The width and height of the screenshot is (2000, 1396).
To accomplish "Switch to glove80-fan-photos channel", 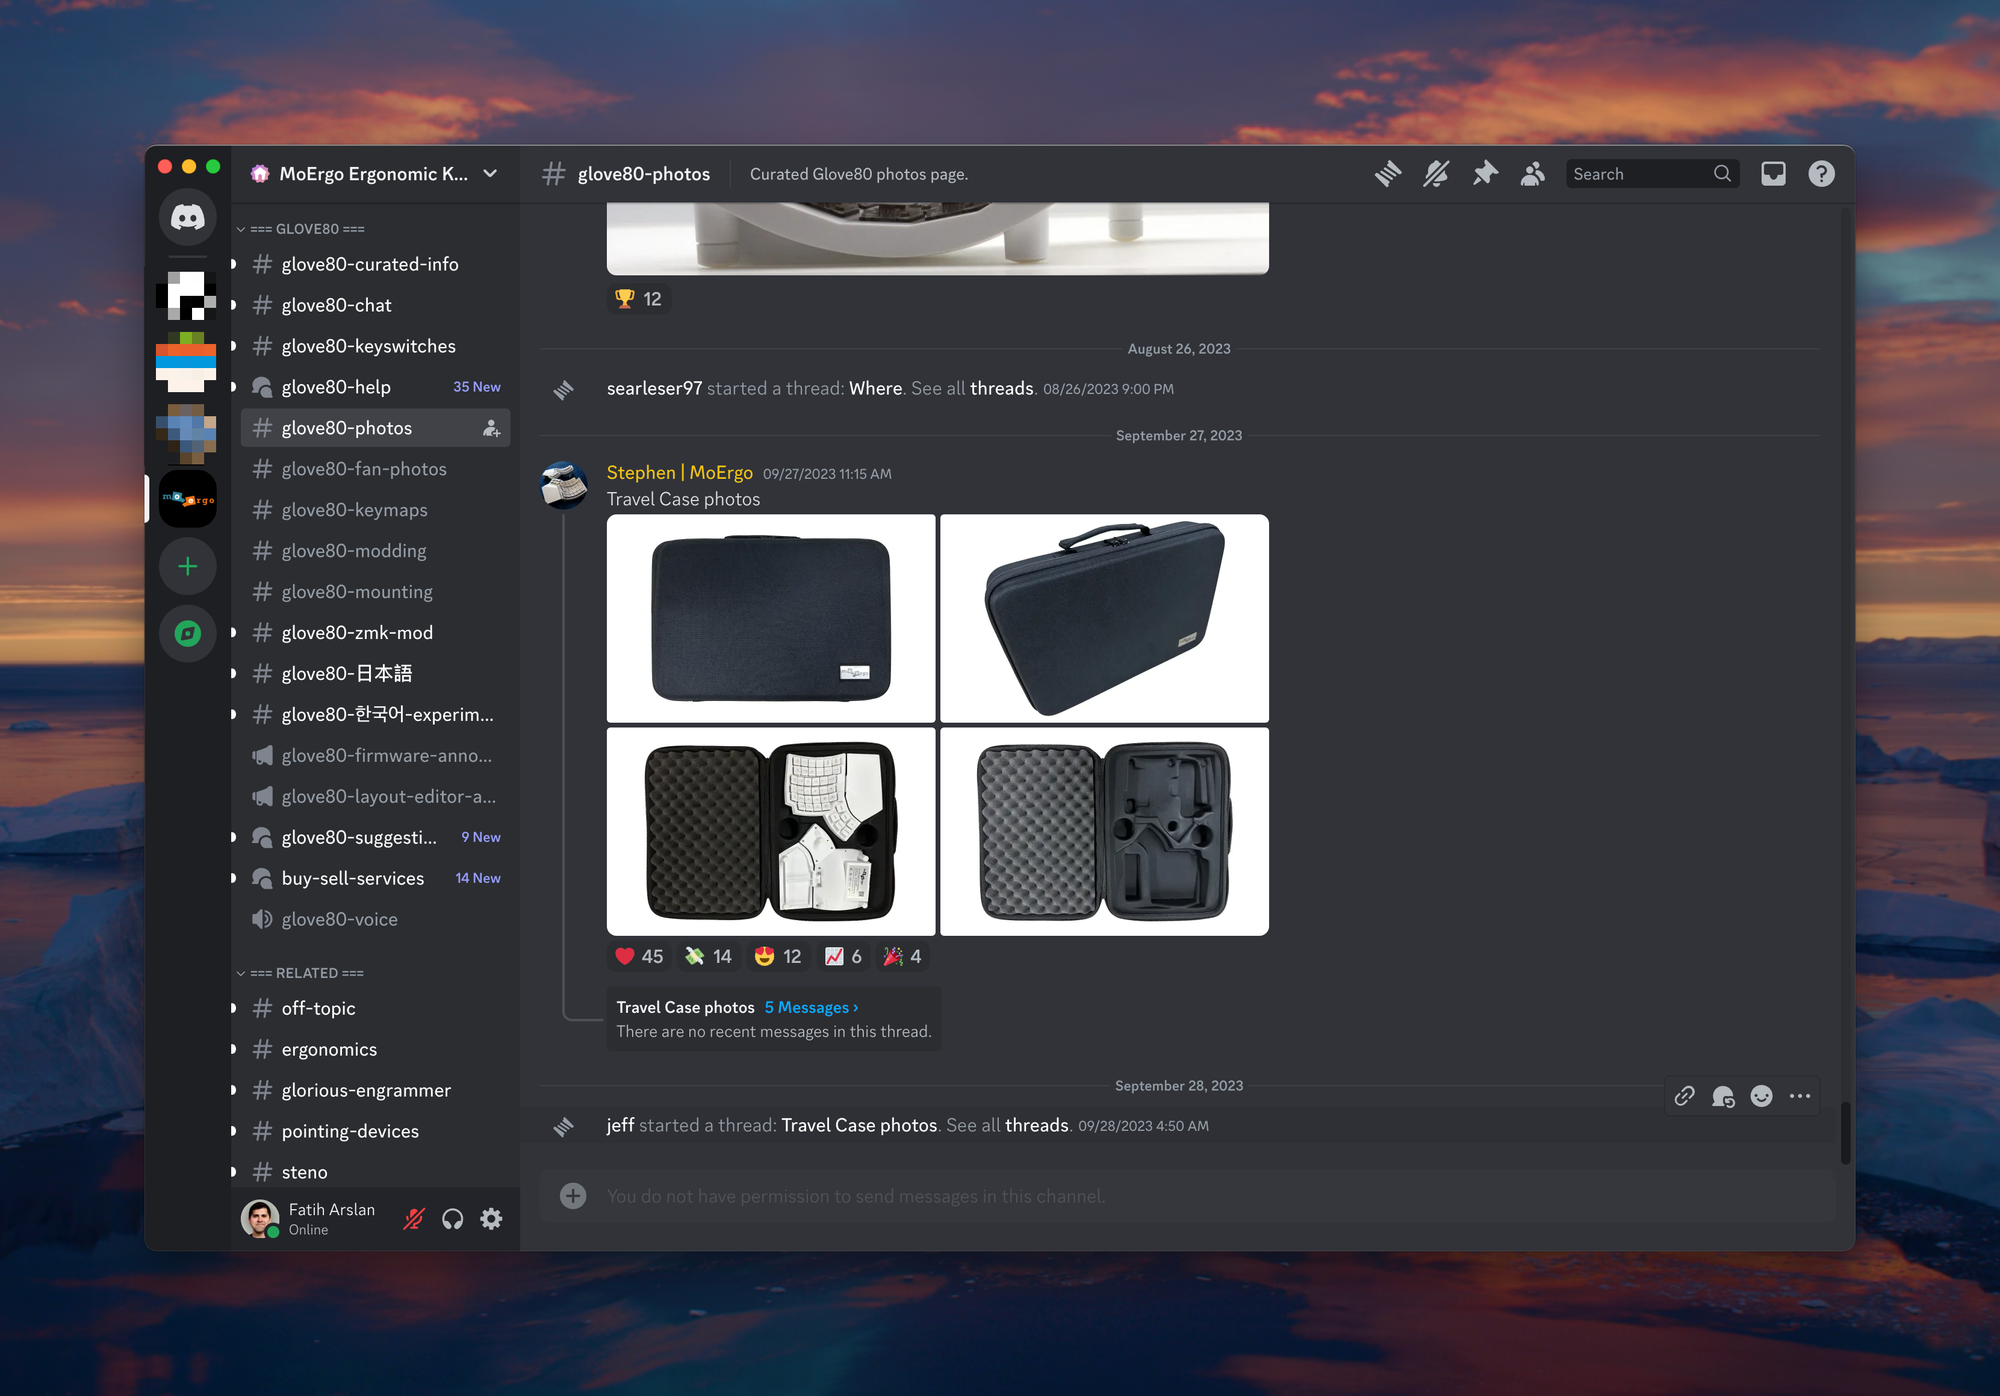I will point(364,469).
